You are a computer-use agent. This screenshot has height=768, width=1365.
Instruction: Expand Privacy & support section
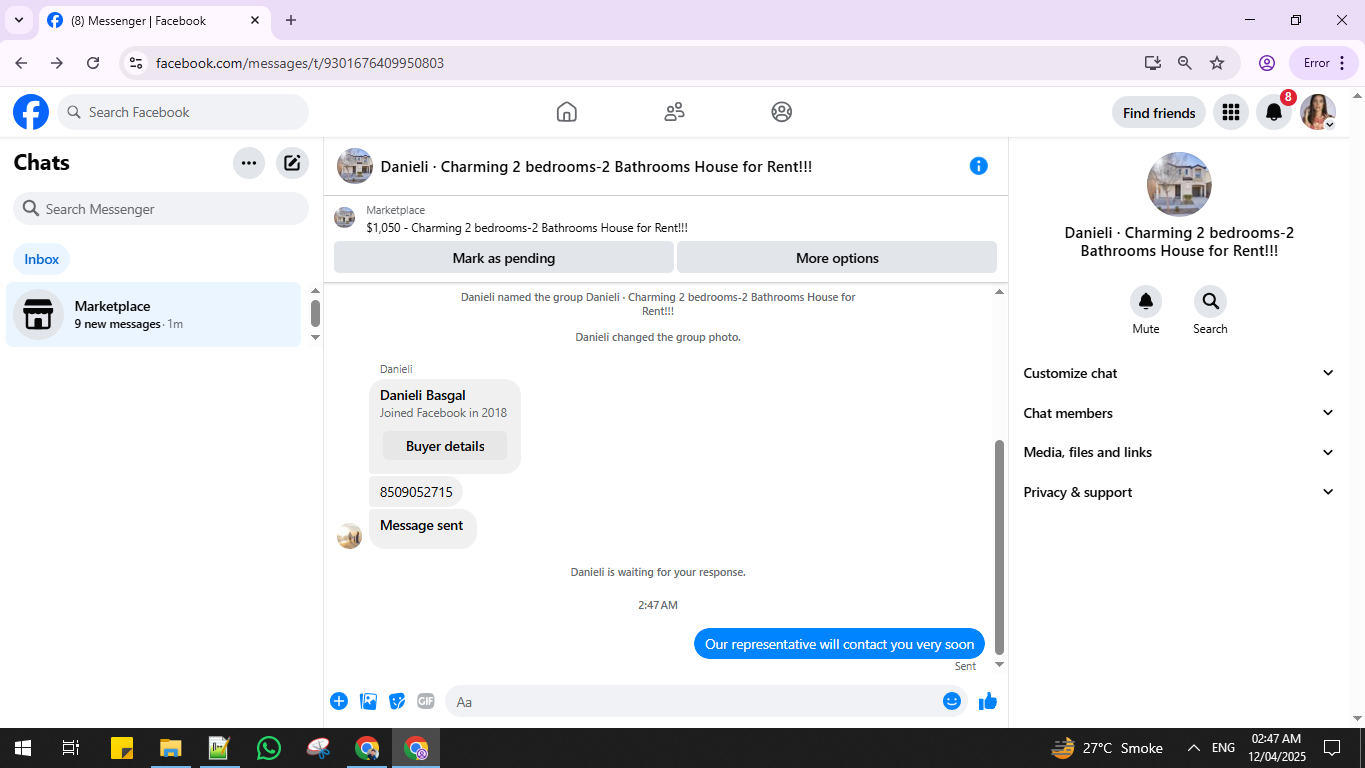point(1179,492)
